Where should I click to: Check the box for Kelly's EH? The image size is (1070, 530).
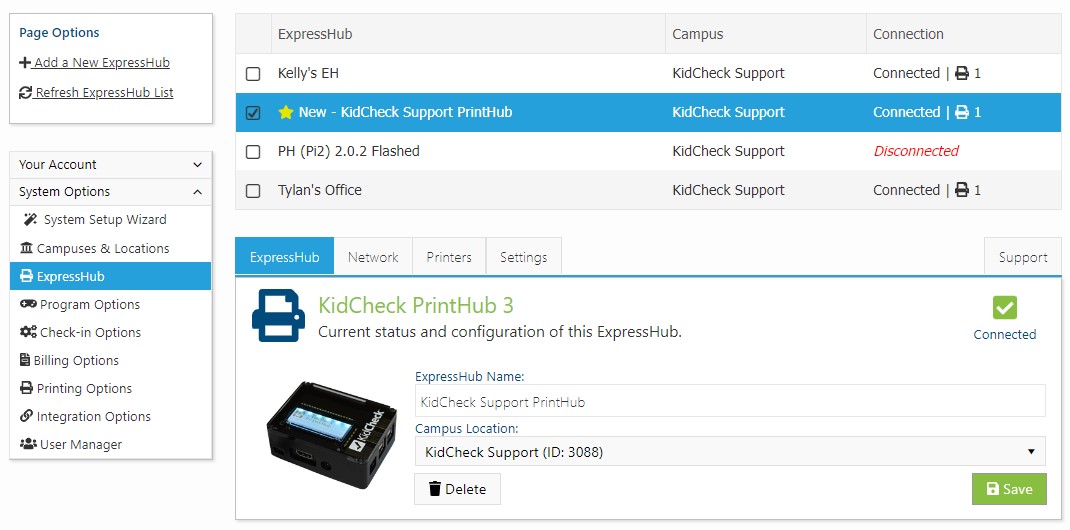point(253,74)
